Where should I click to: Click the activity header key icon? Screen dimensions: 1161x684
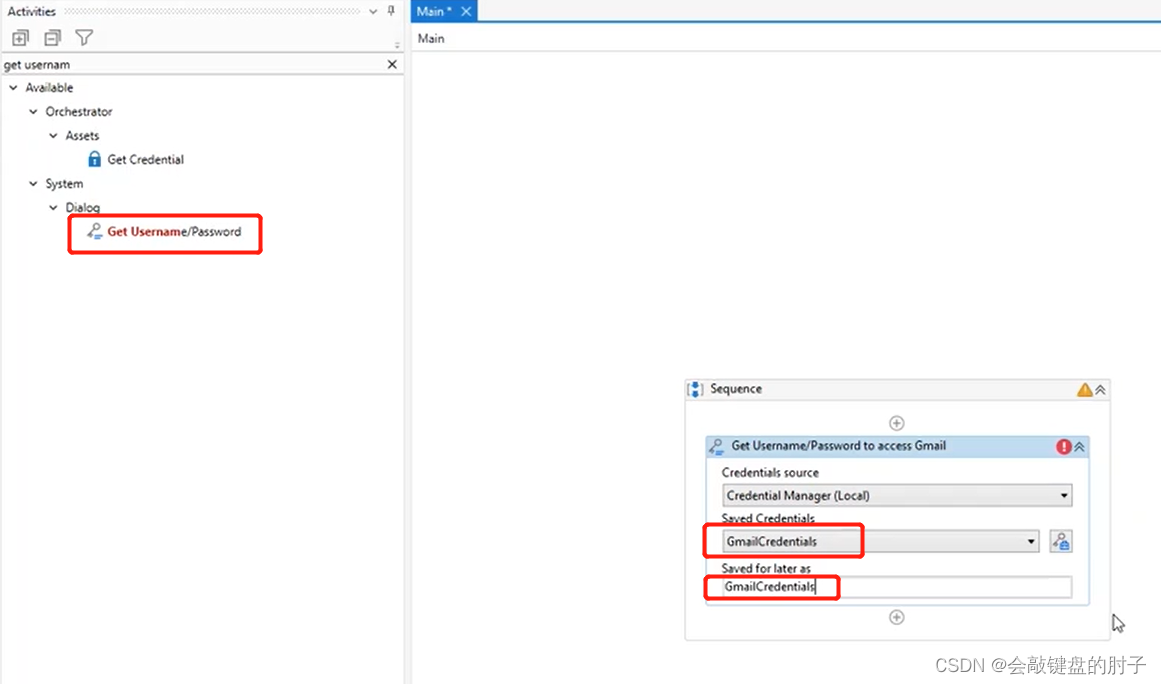pyautogui.click(x=716, y=446)
